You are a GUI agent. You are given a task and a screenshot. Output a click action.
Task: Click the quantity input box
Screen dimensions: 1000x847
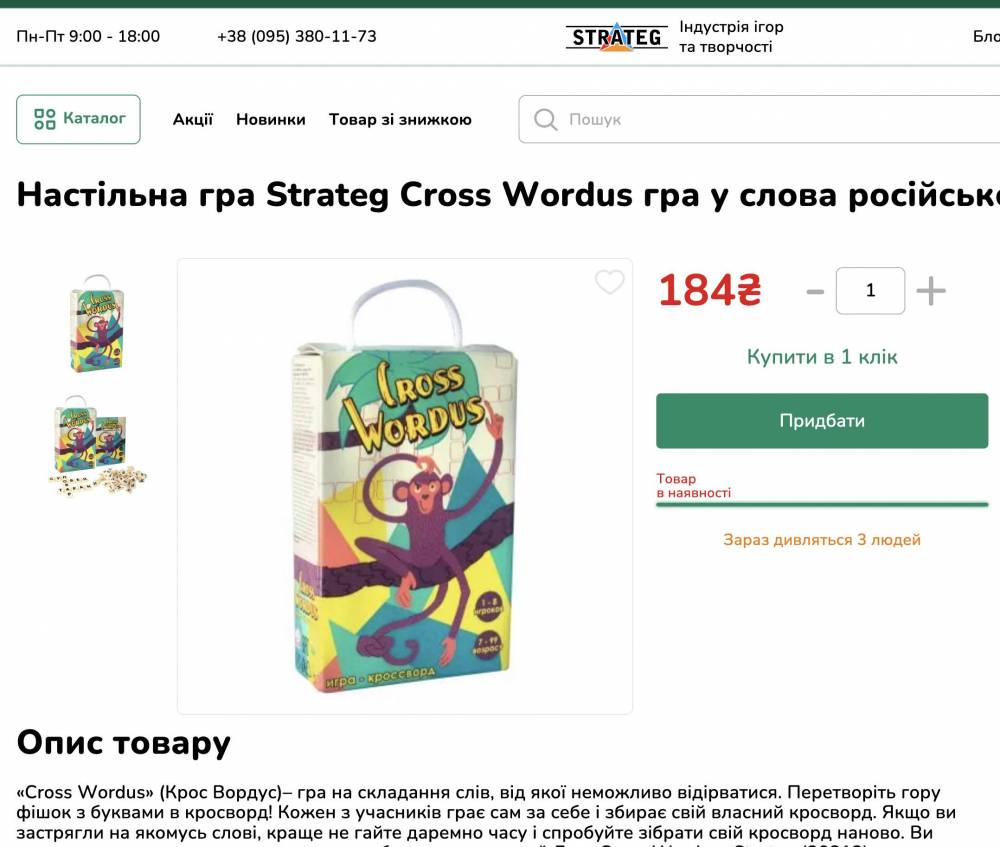(x=870, y=291)
